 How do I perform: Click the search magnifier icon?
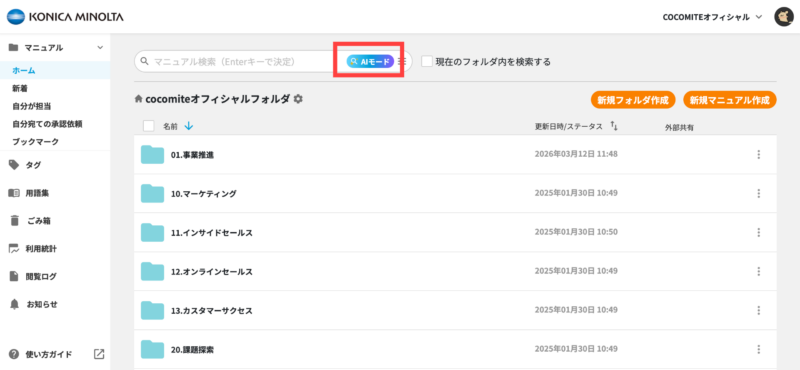(144, 61)
